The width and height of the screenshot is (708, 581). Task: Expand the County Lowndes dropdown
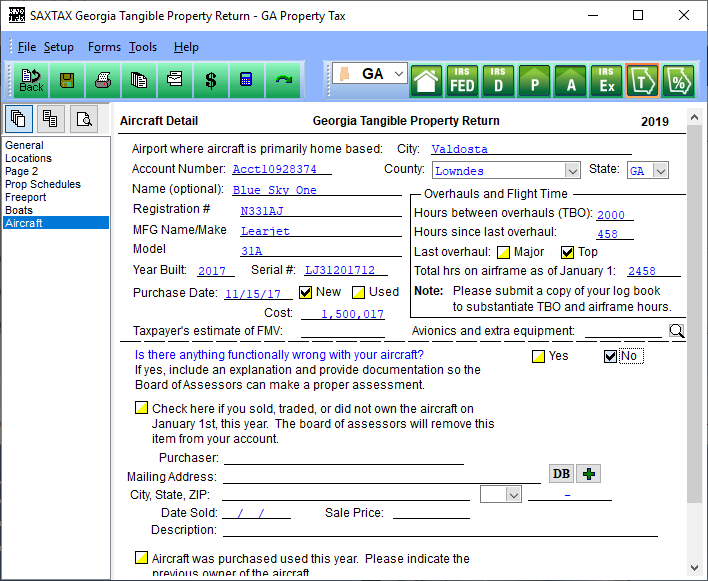pos(573,171)
